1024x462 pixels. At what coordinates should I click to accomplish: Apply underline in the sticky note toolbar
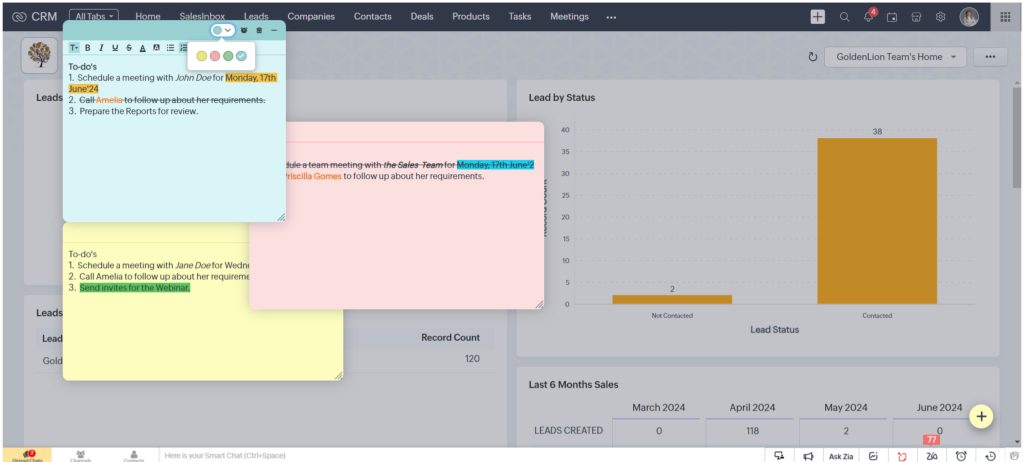coord(115,48)
